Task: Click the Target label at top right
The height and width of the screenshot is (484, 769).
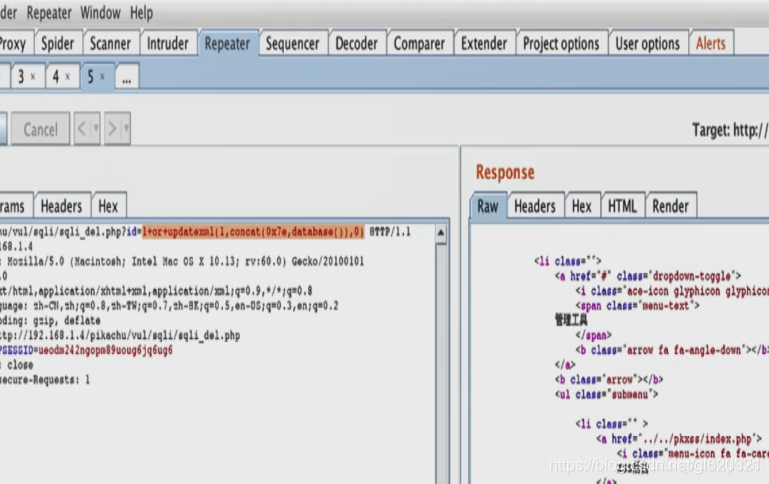Action: [731, 130]
